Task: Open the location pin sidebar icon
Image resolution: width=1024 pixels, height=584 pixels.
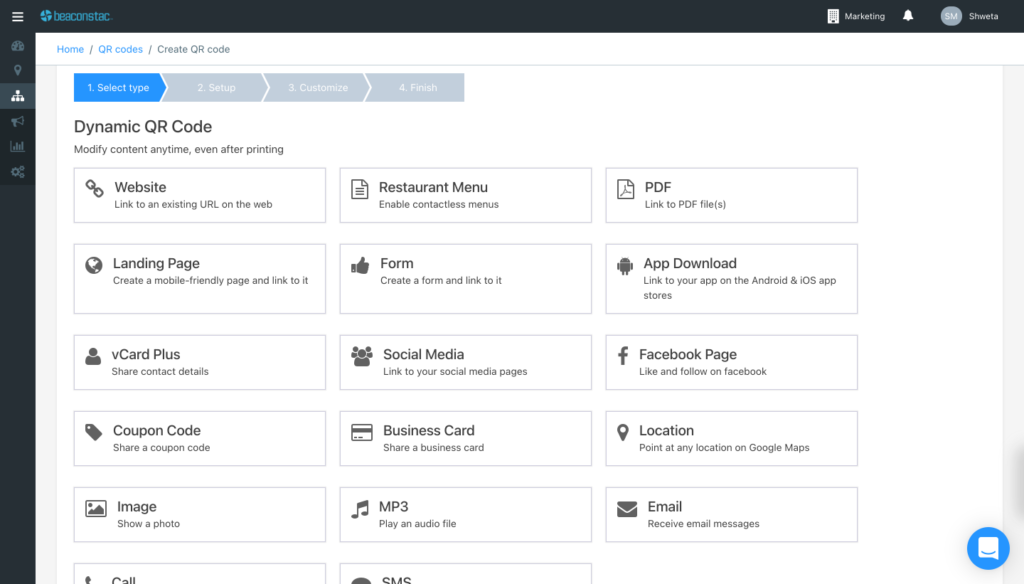Action: click(18, 71)
